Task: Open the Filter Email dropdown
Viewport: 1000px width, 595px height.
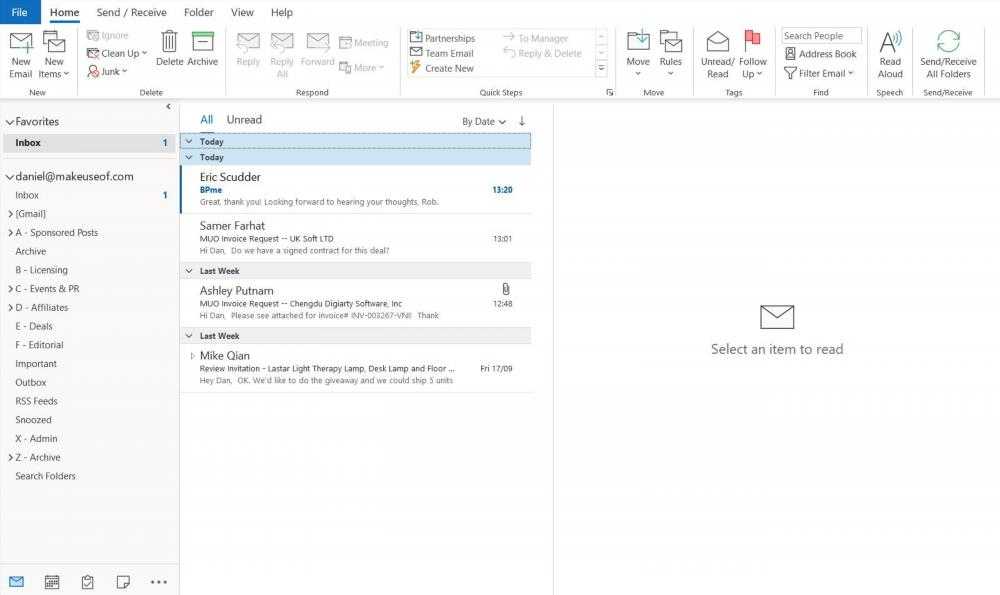Action: click(820, 73)
